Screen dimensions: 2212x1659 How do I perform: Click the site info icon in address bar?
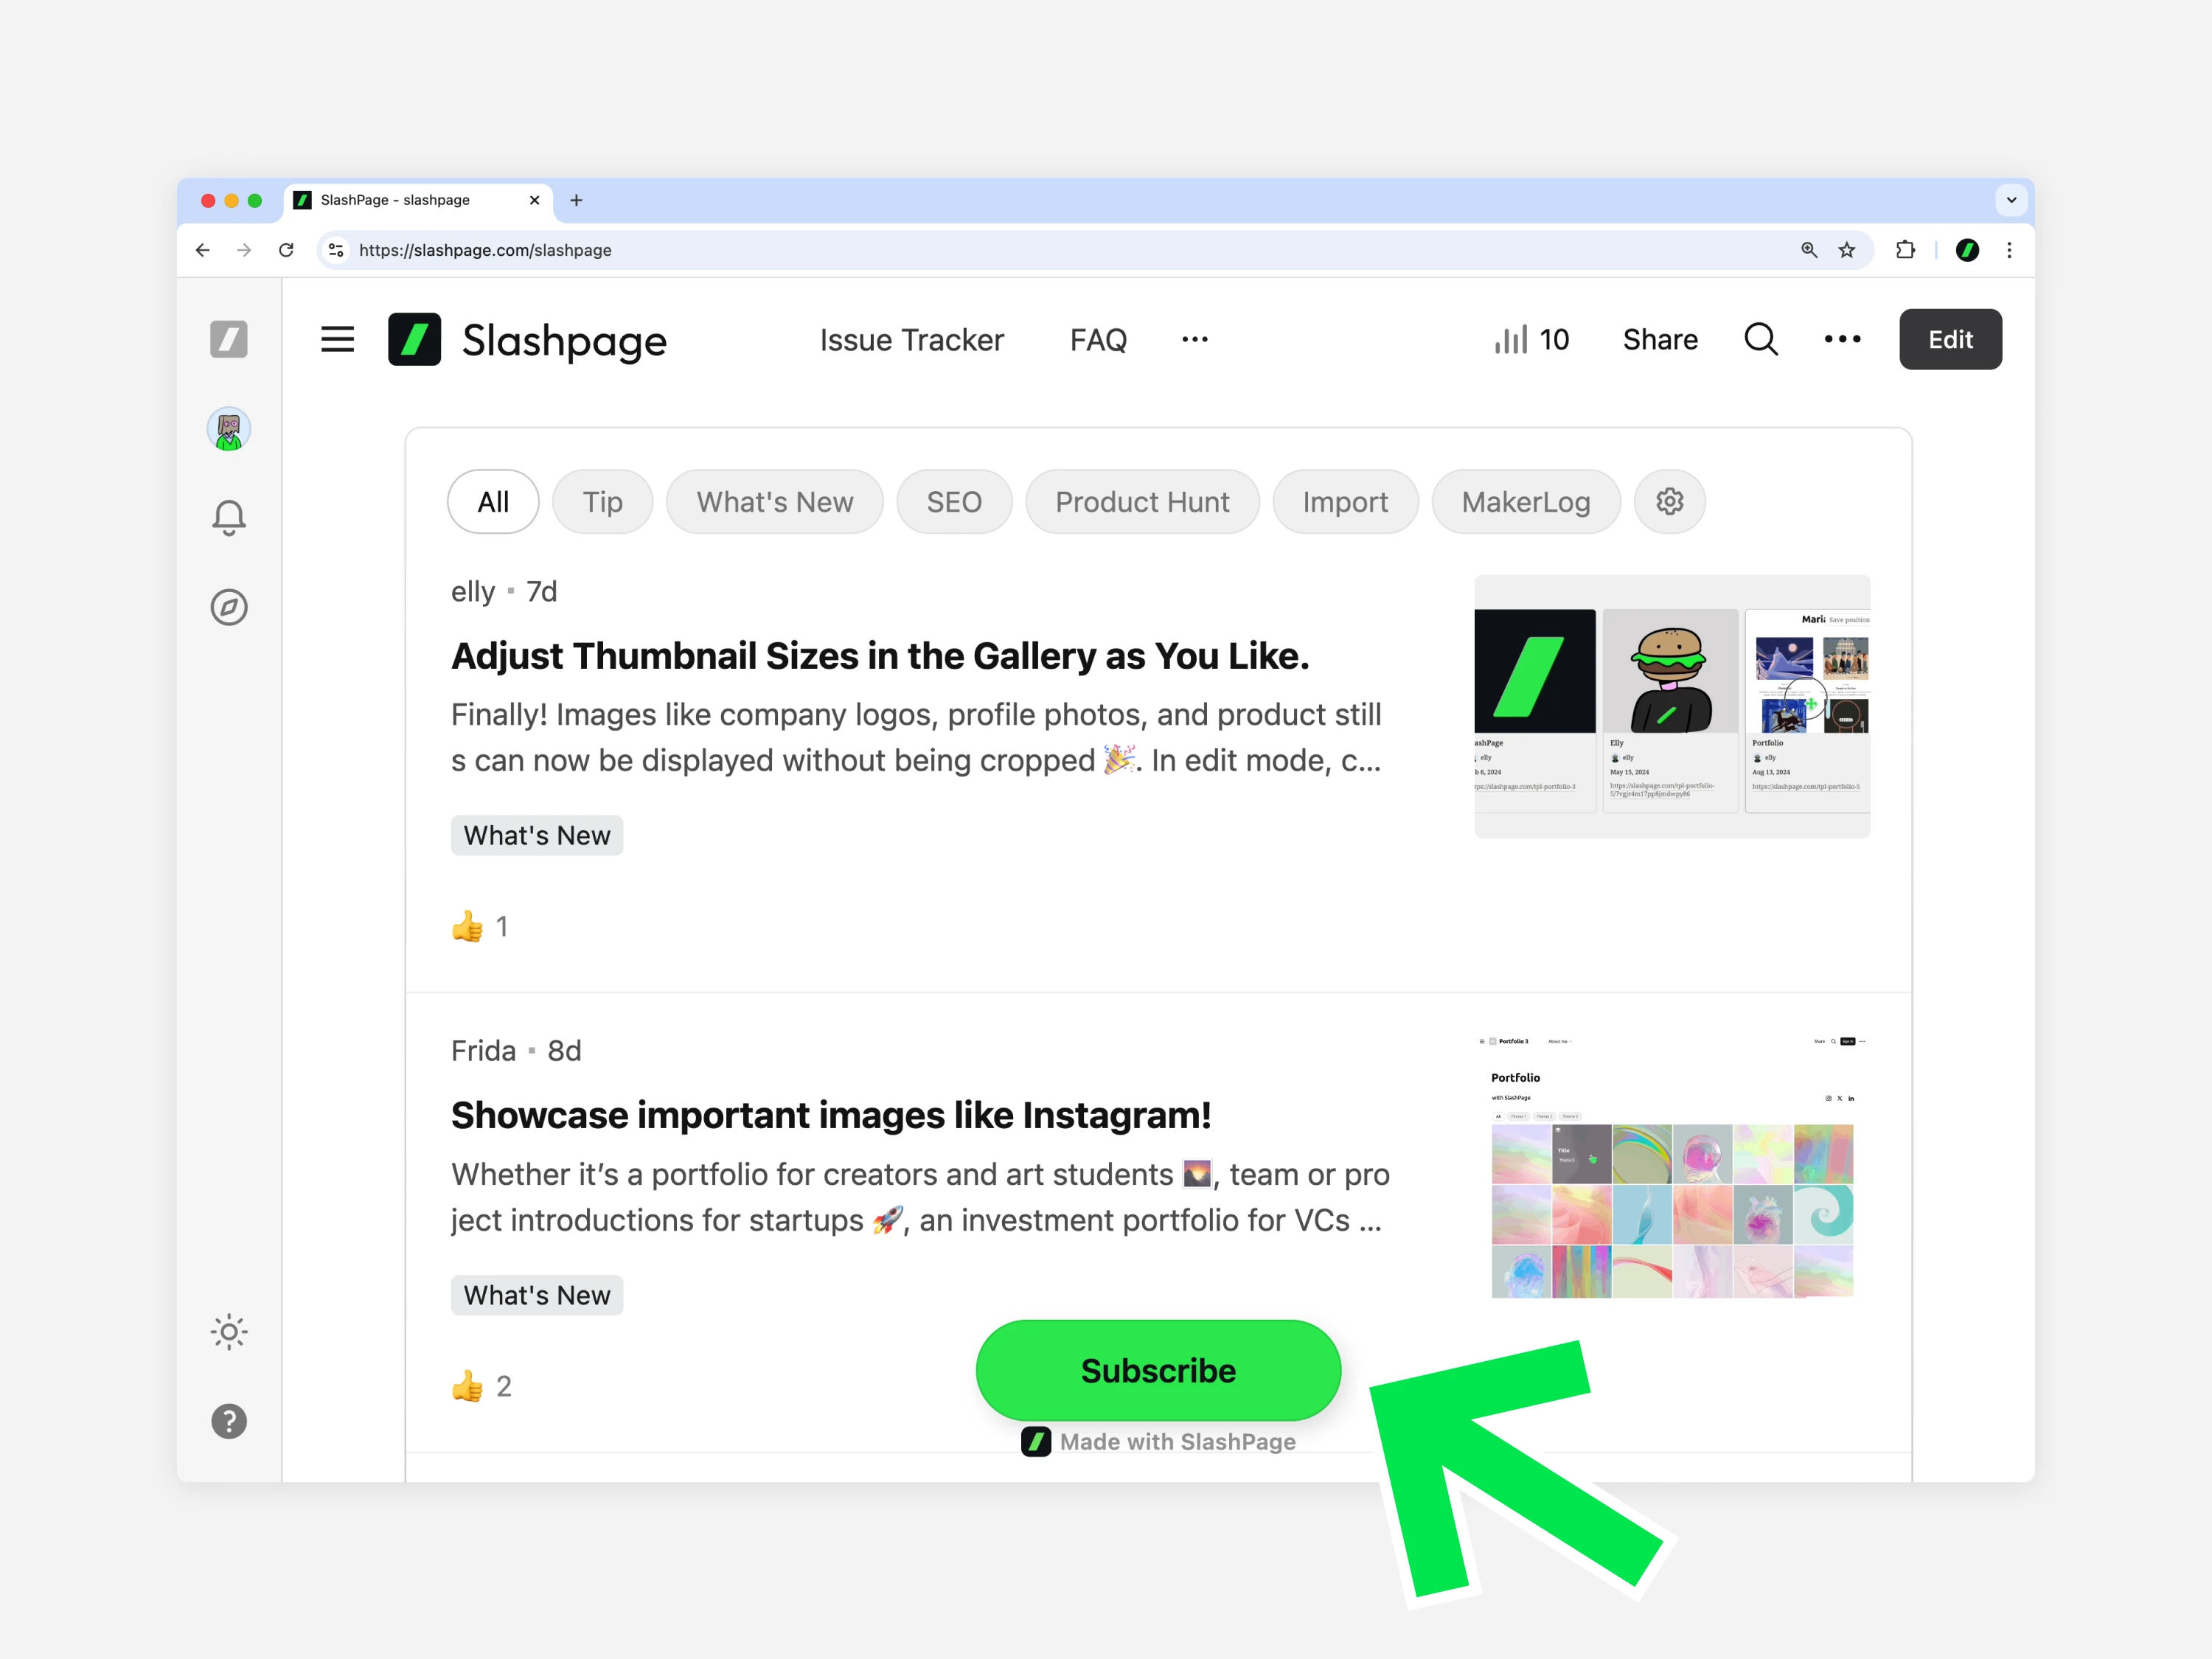coord(336,250)
